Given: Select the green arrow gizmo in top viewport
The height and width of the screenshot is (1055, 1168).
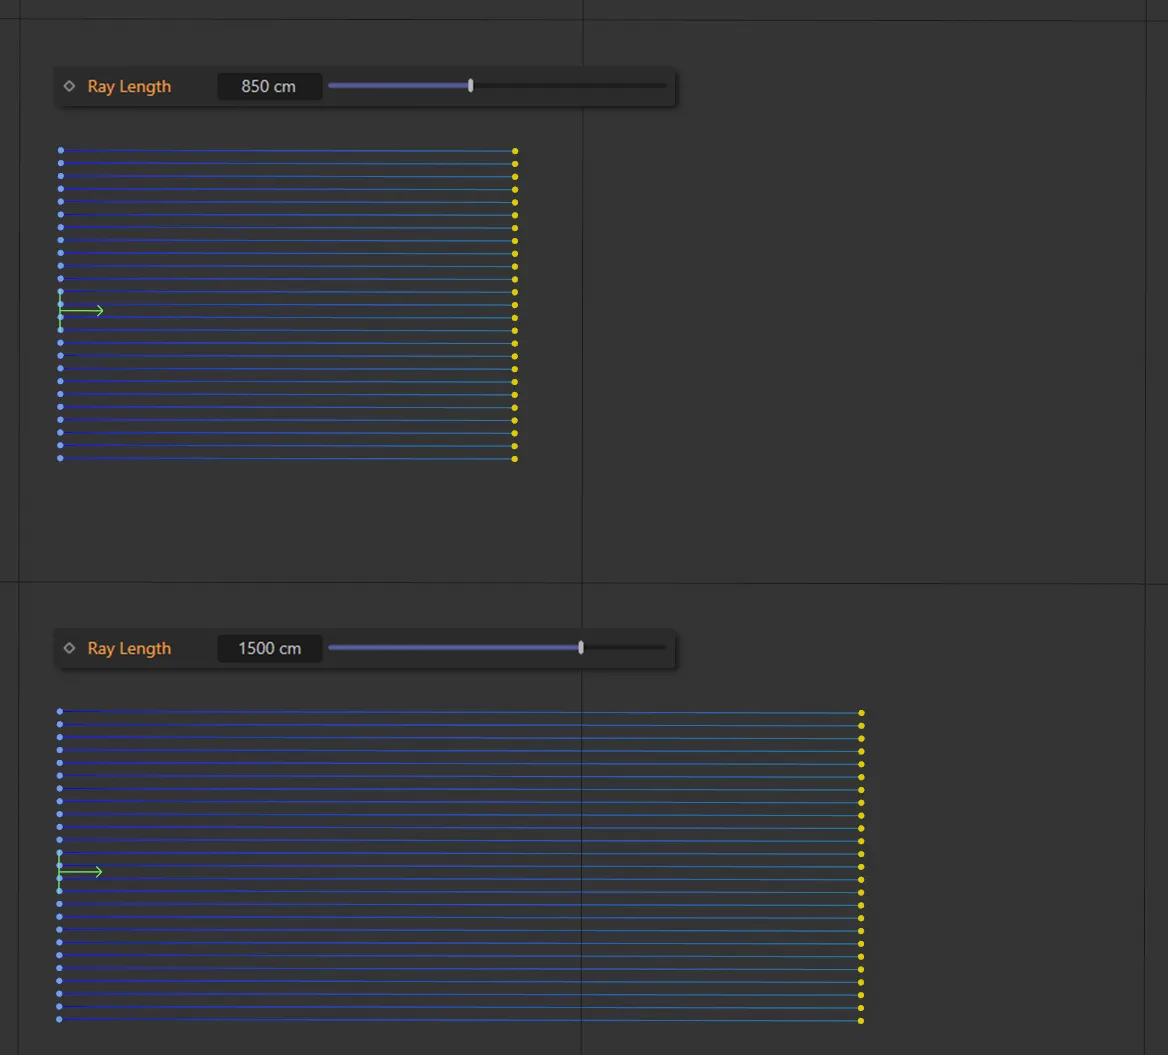Looking at the screenshot, I should click(80, 310).
